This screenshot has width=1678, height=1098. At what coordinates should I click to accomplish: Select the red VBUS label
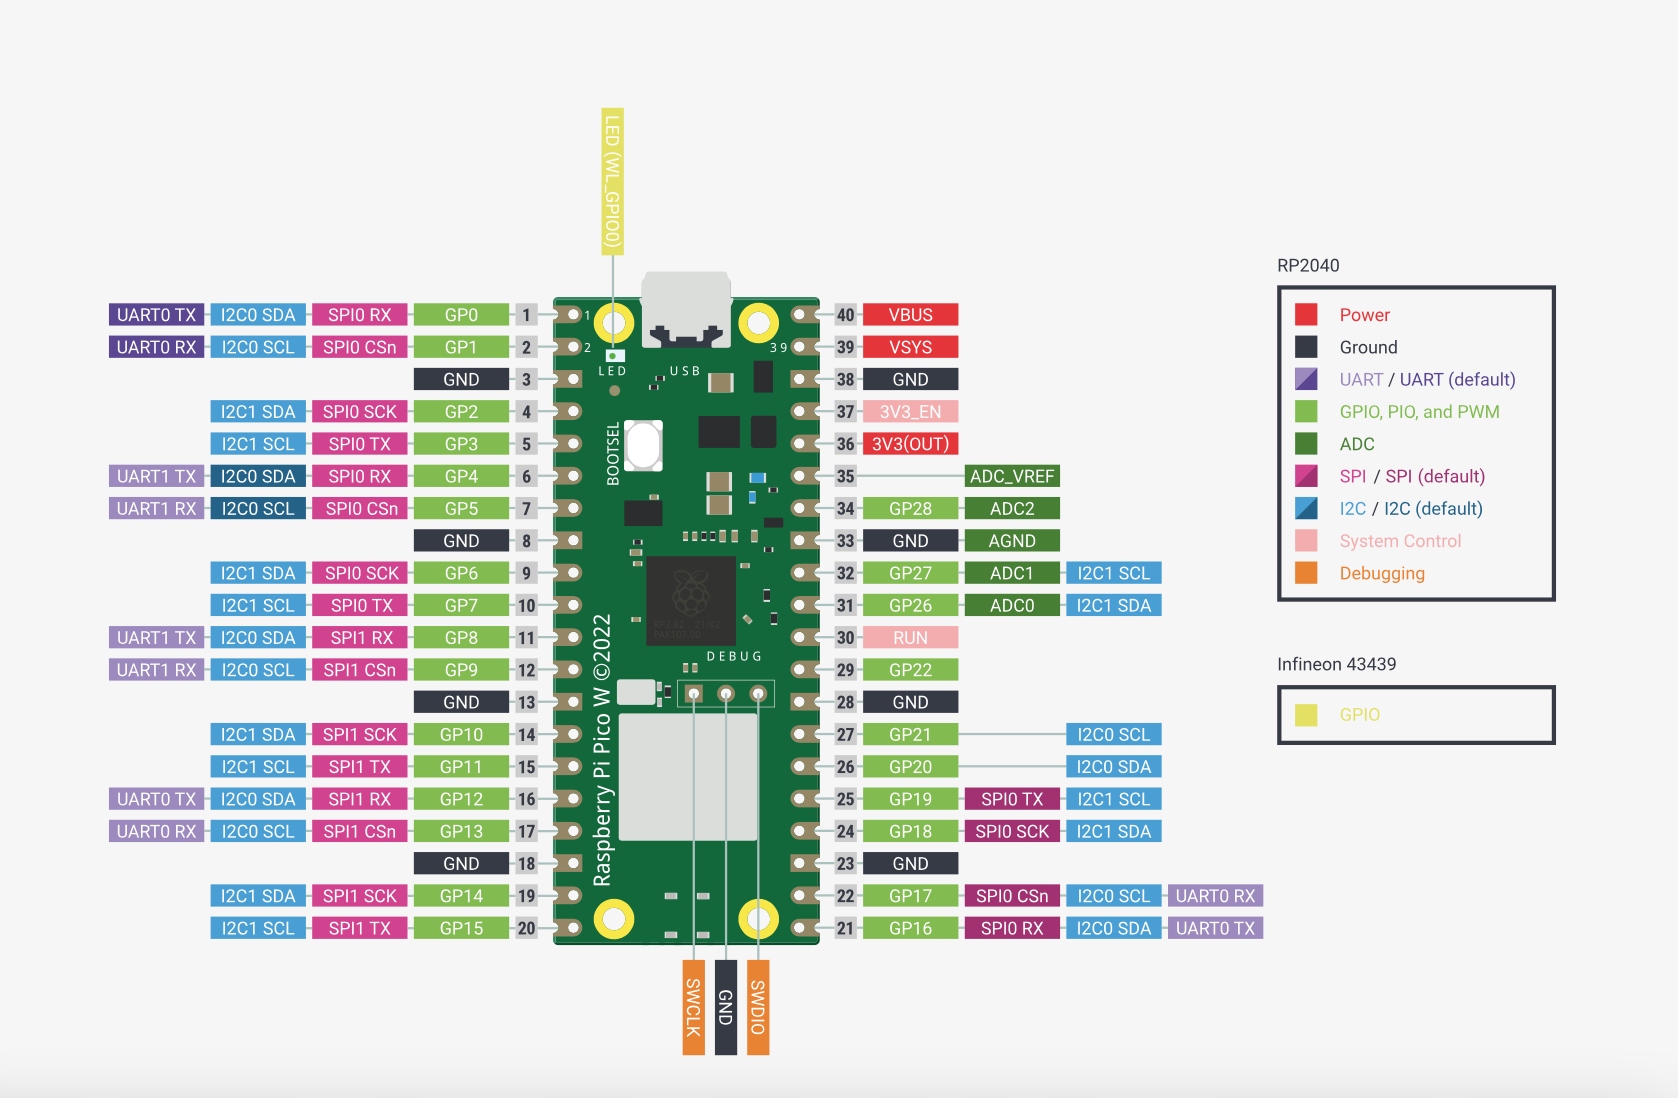click(910, 315)
